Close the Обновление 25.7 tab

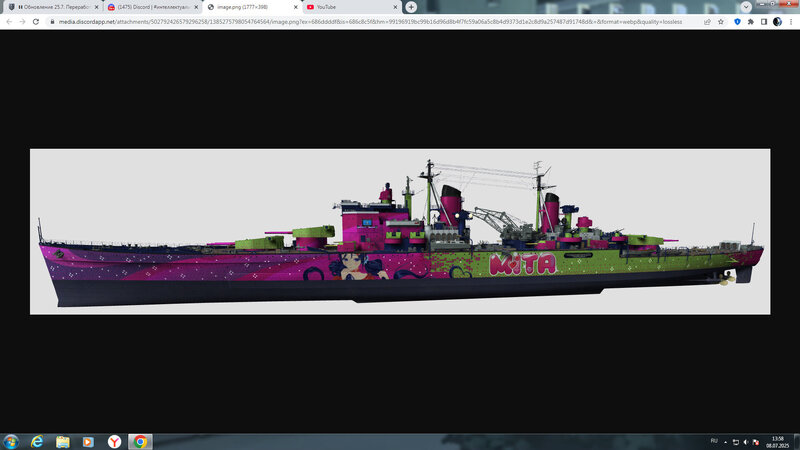[x=96, y=7]
